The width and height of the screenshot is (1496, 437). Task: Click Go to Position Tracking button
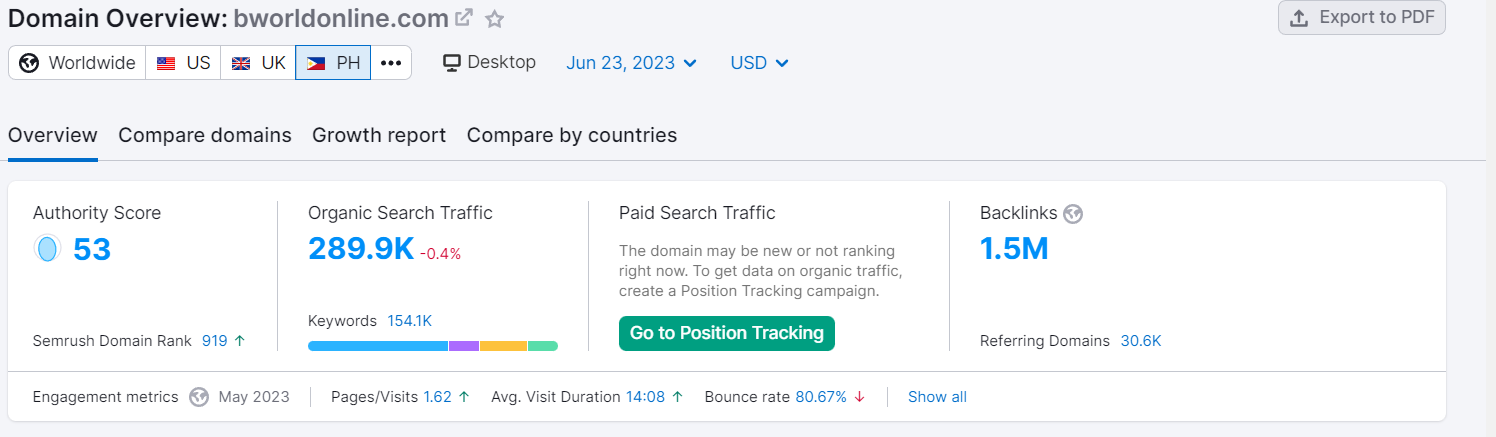click(726, 333)
